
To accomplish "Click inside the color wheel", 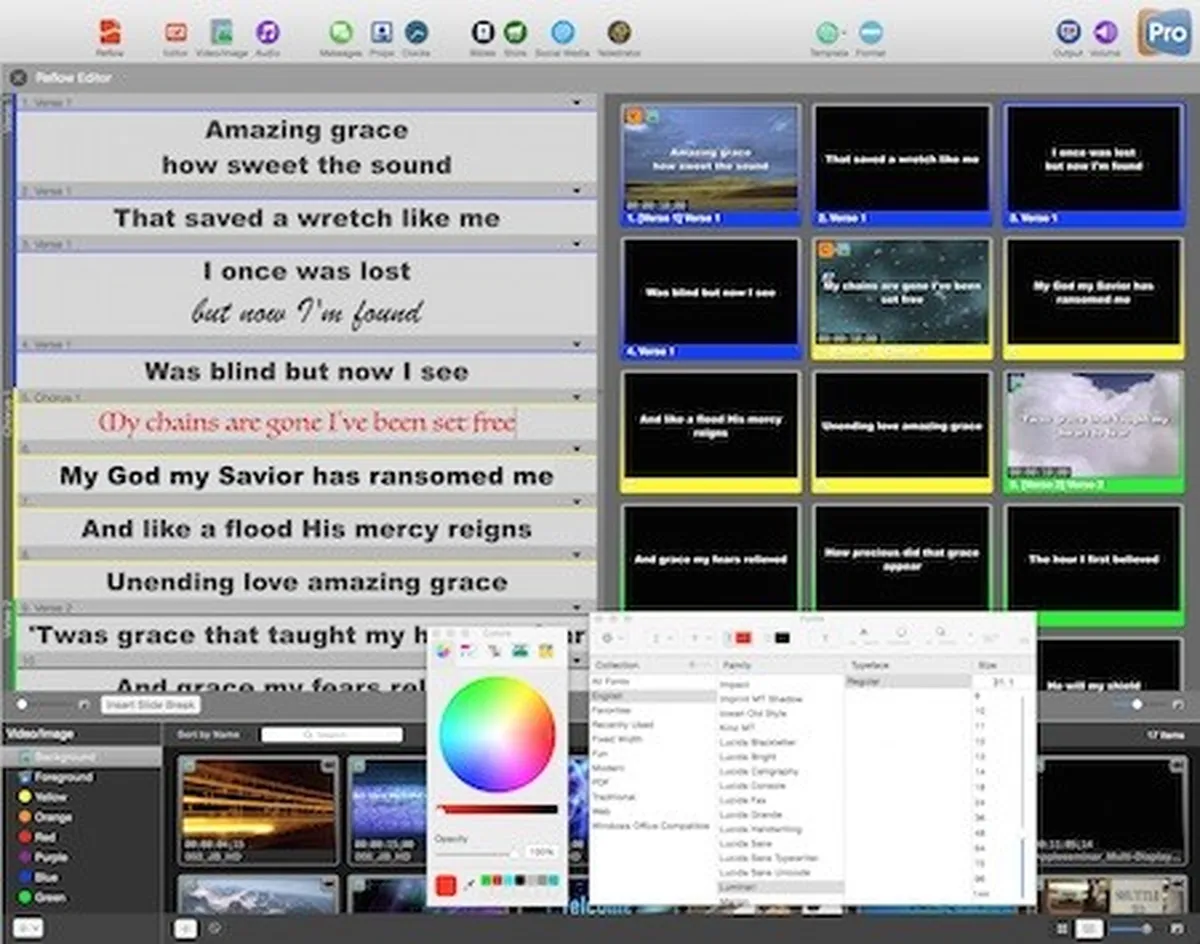I will tap(497, 734).
